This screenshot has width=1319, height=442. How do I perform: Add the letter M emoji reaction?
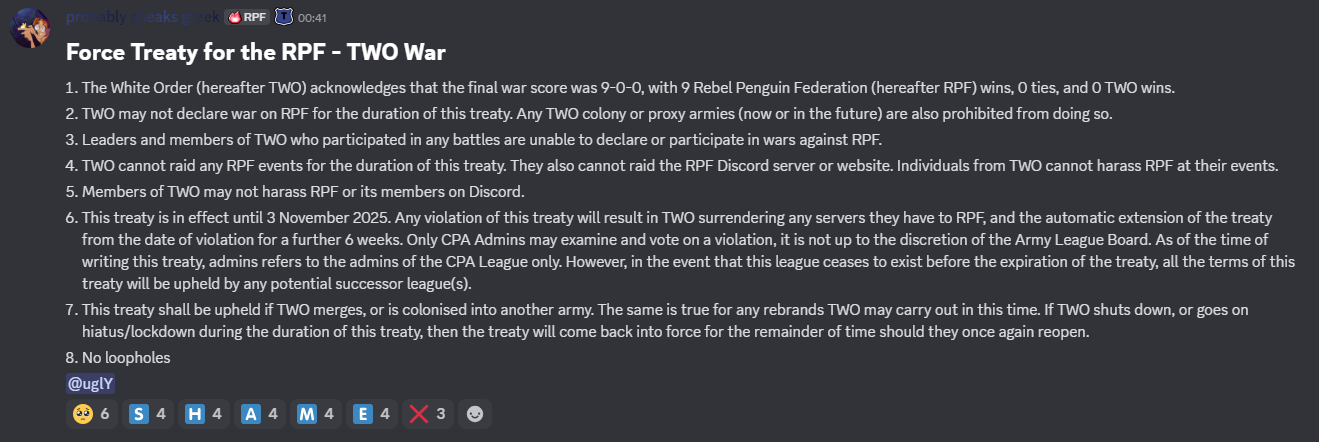315,413
